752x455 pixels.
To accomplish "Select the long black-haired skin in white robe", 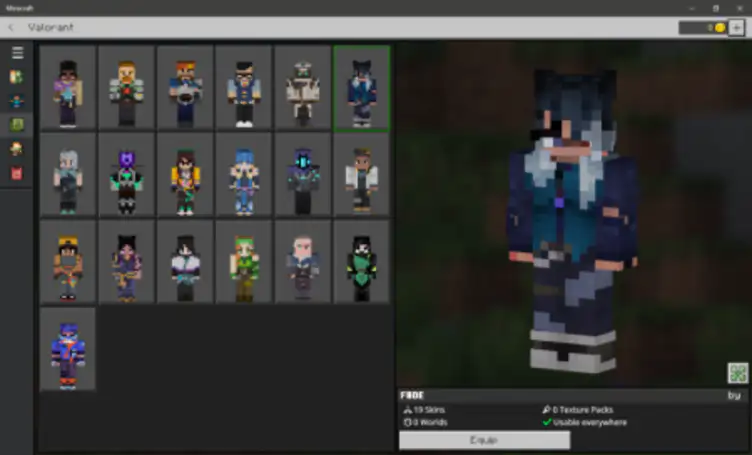I will click(x=185, y=262).
